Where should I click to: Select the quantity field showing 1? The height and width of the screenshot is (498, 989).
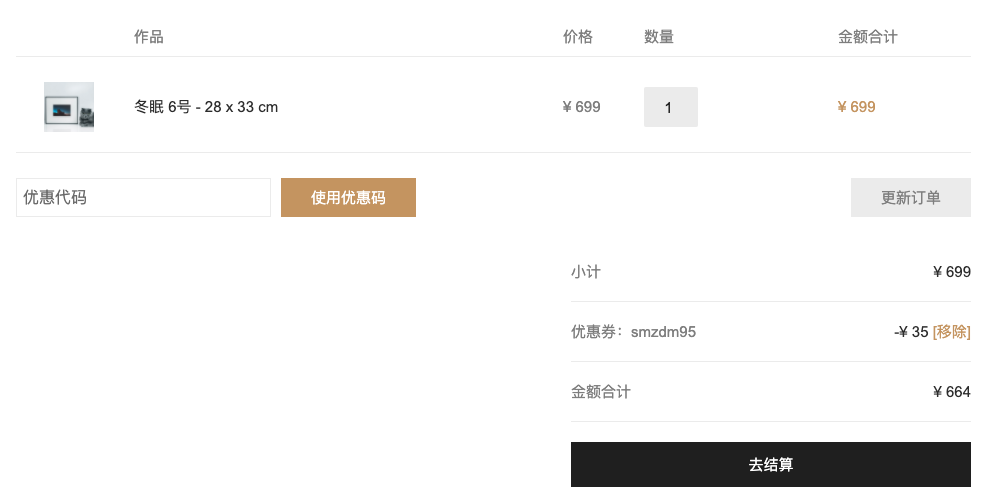point(670,107)
